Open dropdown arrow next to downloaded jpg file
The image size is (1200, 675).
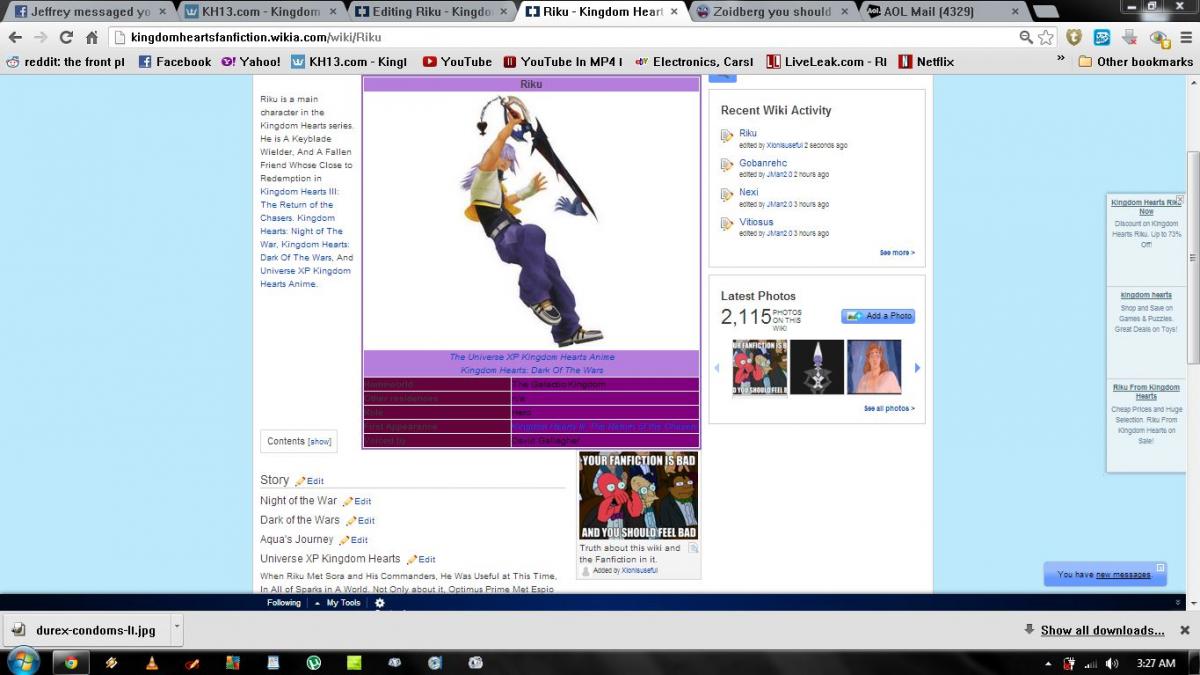tap(177, 627)
